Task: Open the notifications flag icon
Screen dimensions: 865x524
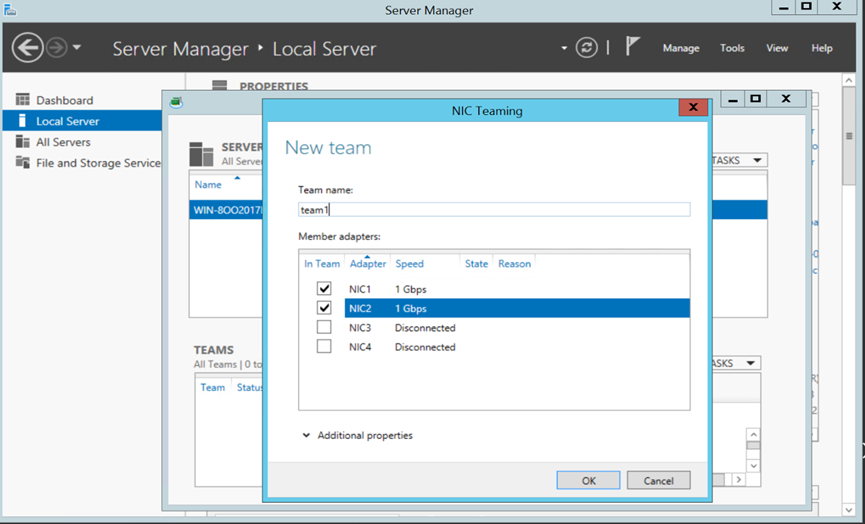Action: [x=632, y=46]
